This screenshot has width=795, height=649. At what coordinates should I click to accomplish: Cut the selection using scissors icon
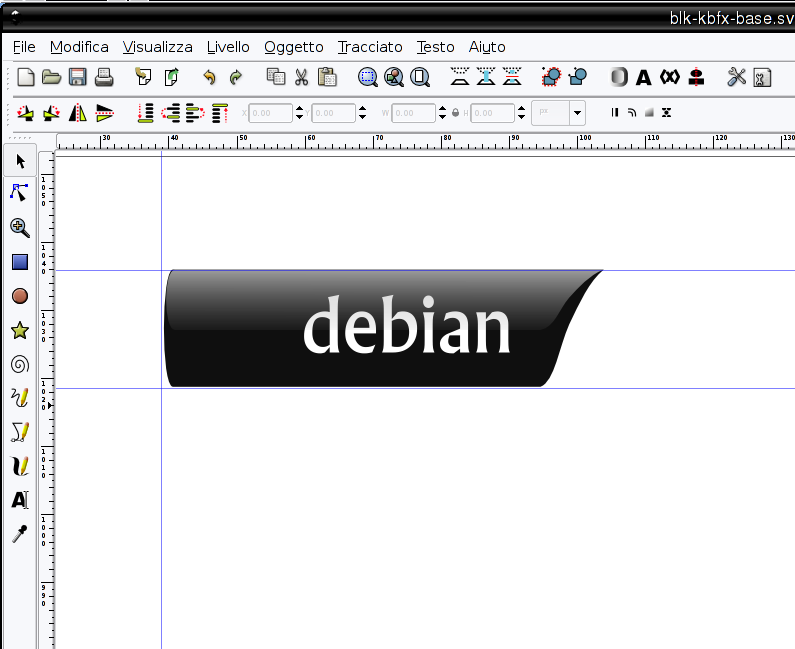(302, 77)
